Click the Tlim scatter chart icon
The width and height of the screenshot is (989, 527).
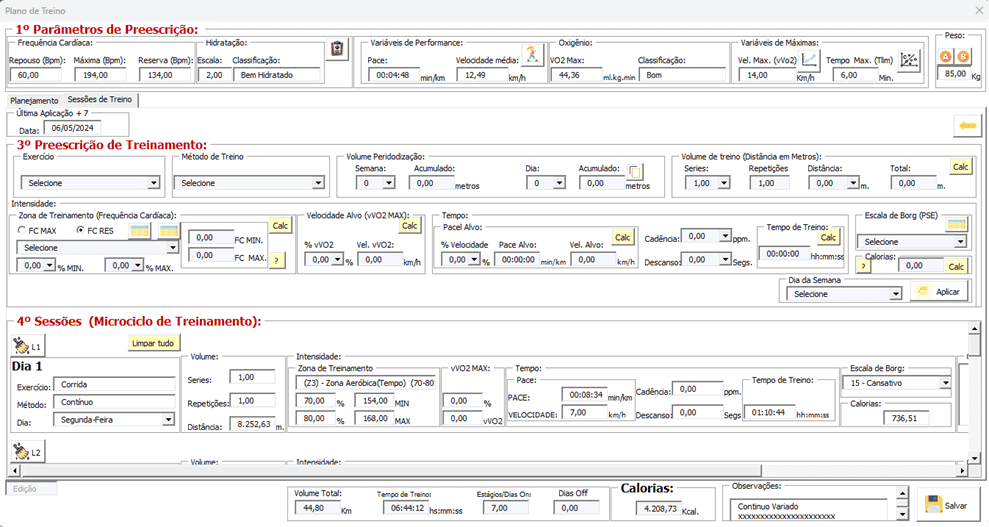[x=909, y=61]
